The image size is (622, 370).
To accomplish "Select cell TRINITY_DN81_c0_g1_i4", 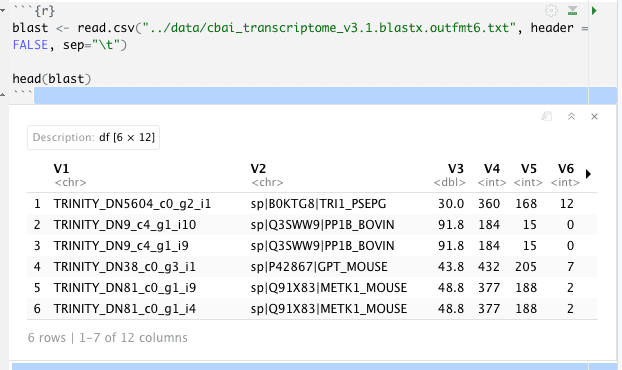I will (x=125, y=309).
